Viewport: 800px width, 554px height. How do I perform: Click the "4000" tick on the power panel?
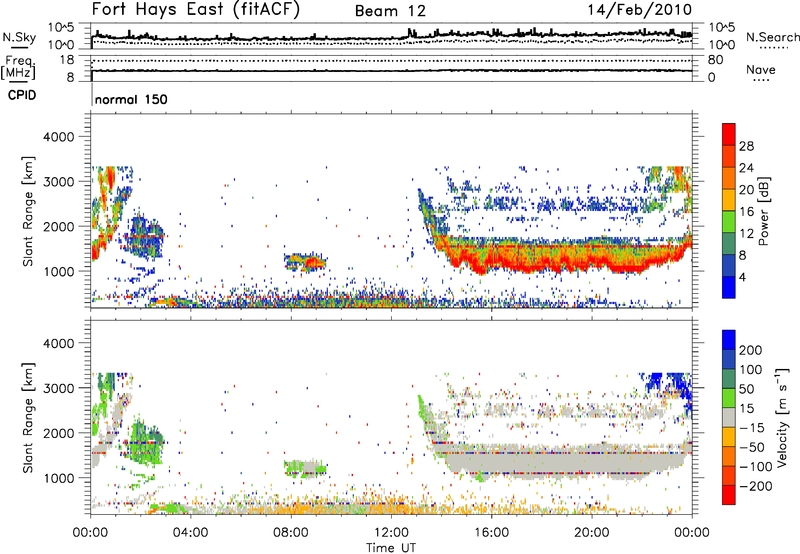point(58,137)
